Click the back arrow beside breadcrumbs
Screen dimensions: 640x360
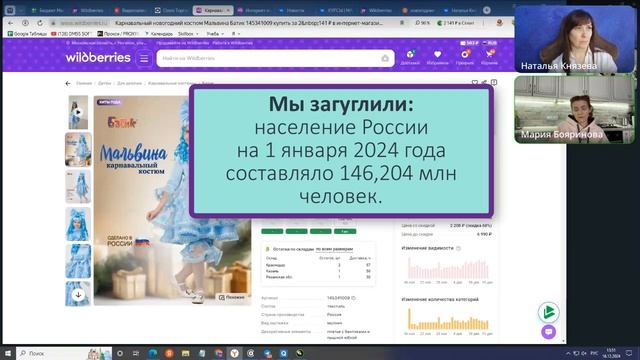[68, 83]
